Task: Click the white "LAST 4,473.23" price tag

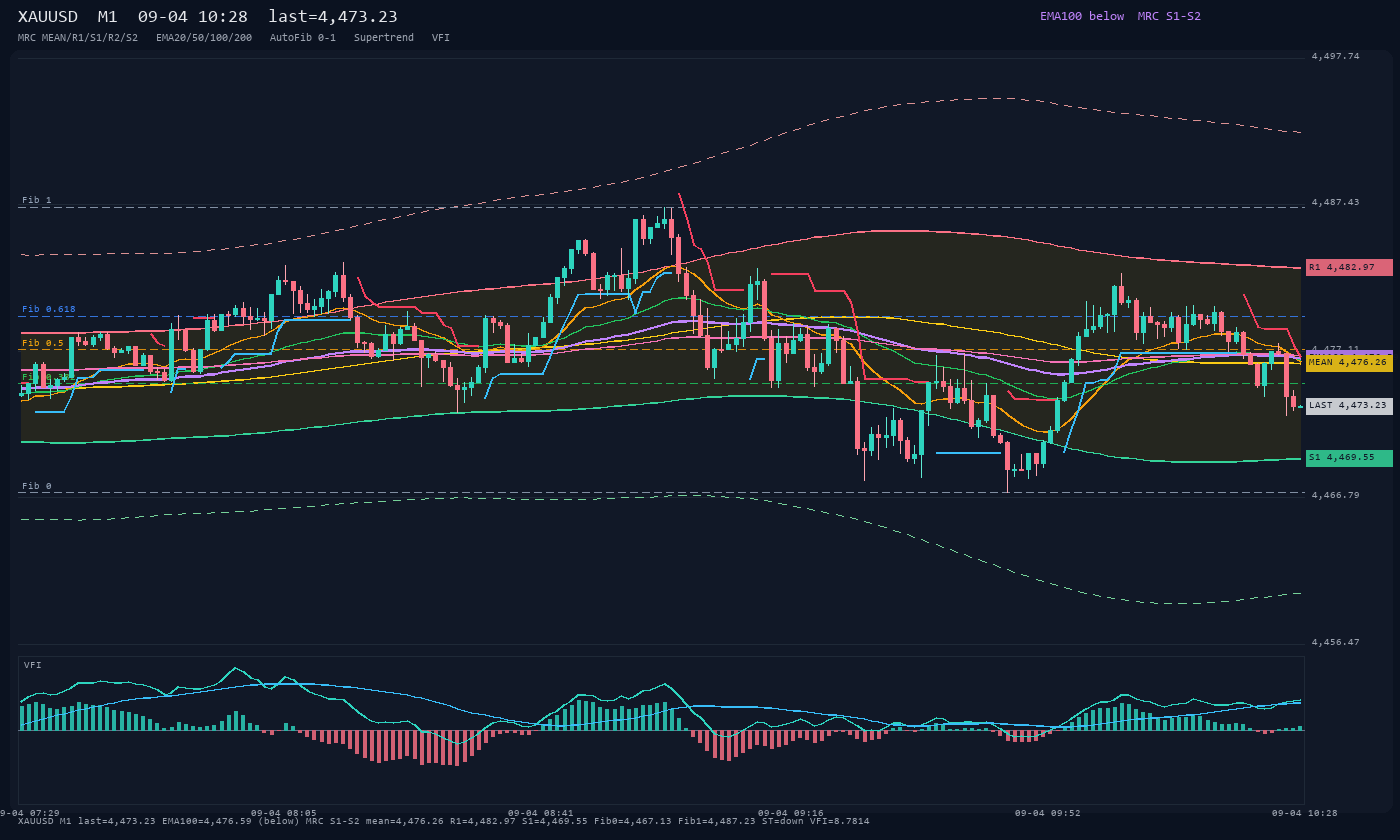Action: point(1349,405)
